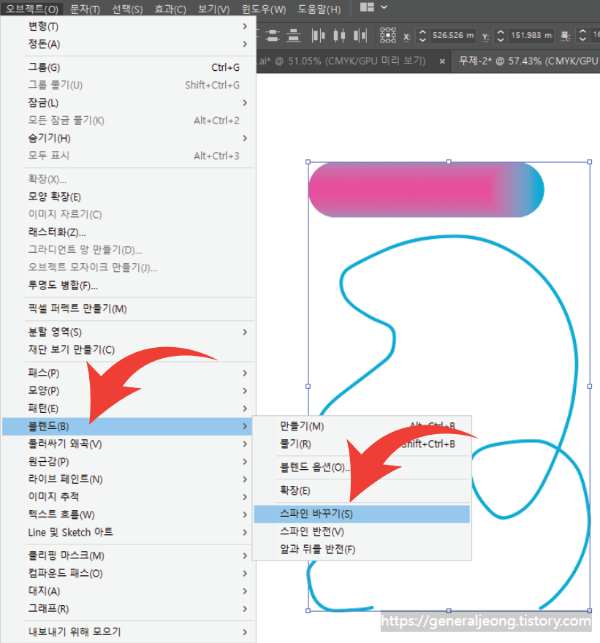Expand the 패스(P) submenu arrow
This screenshot has width=600, height=643.
[x=245, y=373]
